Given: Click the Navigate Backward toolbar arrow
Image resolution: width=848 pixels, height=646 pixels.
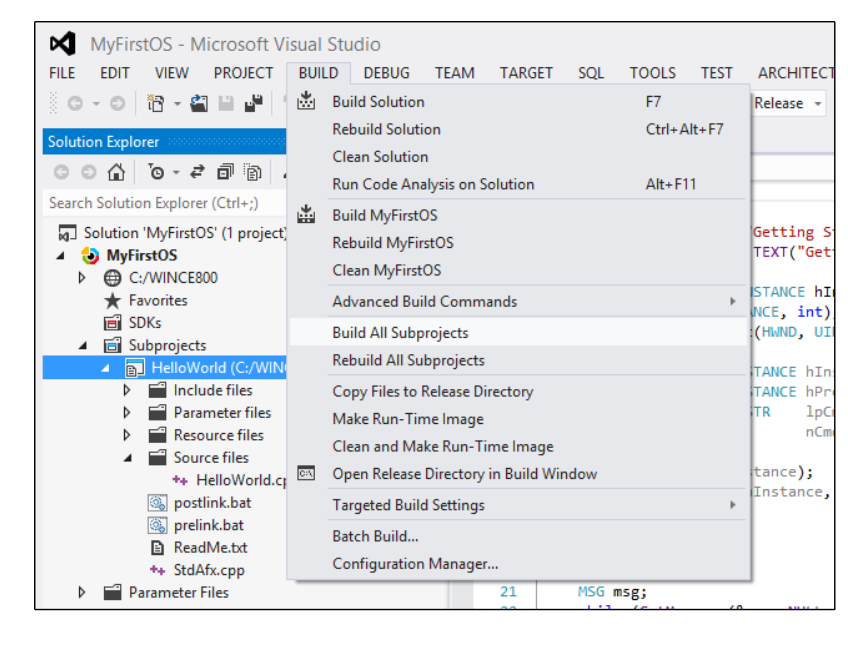Looking at the screenshot, I should click(x=75, y=103).
